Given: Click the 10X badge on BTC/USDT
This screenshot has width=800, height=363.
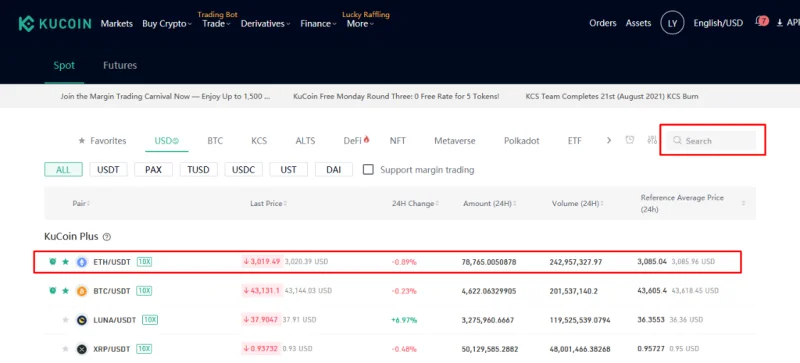Looking at the screenshot, I should pyautogui.click(x=144, y=291).
